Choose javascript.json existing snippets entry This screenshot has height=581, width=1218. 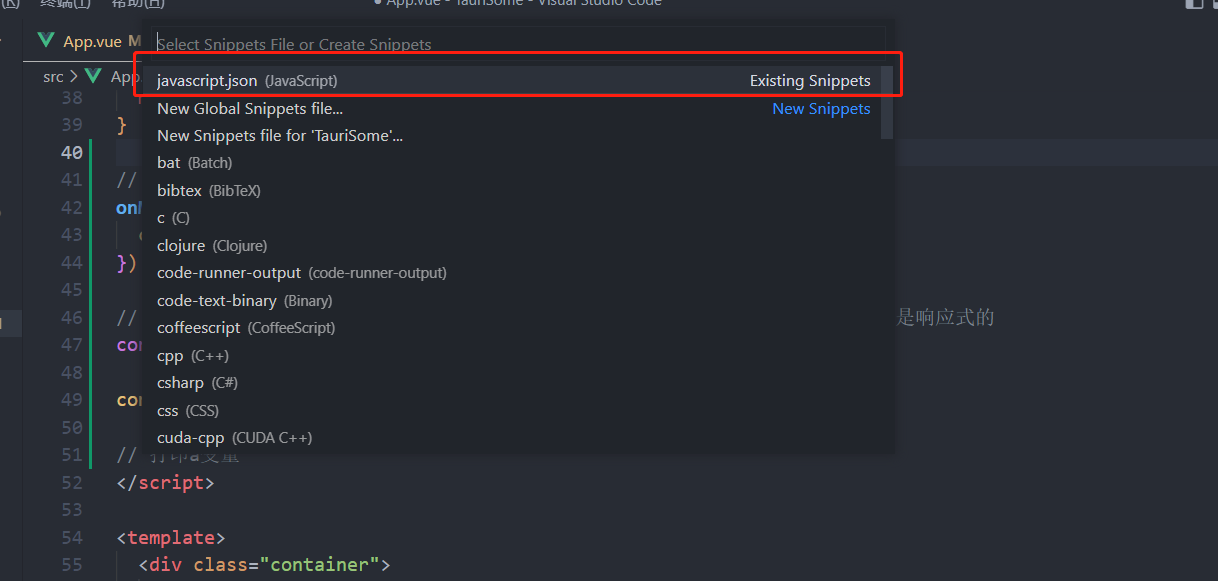(x=514, y=81)
